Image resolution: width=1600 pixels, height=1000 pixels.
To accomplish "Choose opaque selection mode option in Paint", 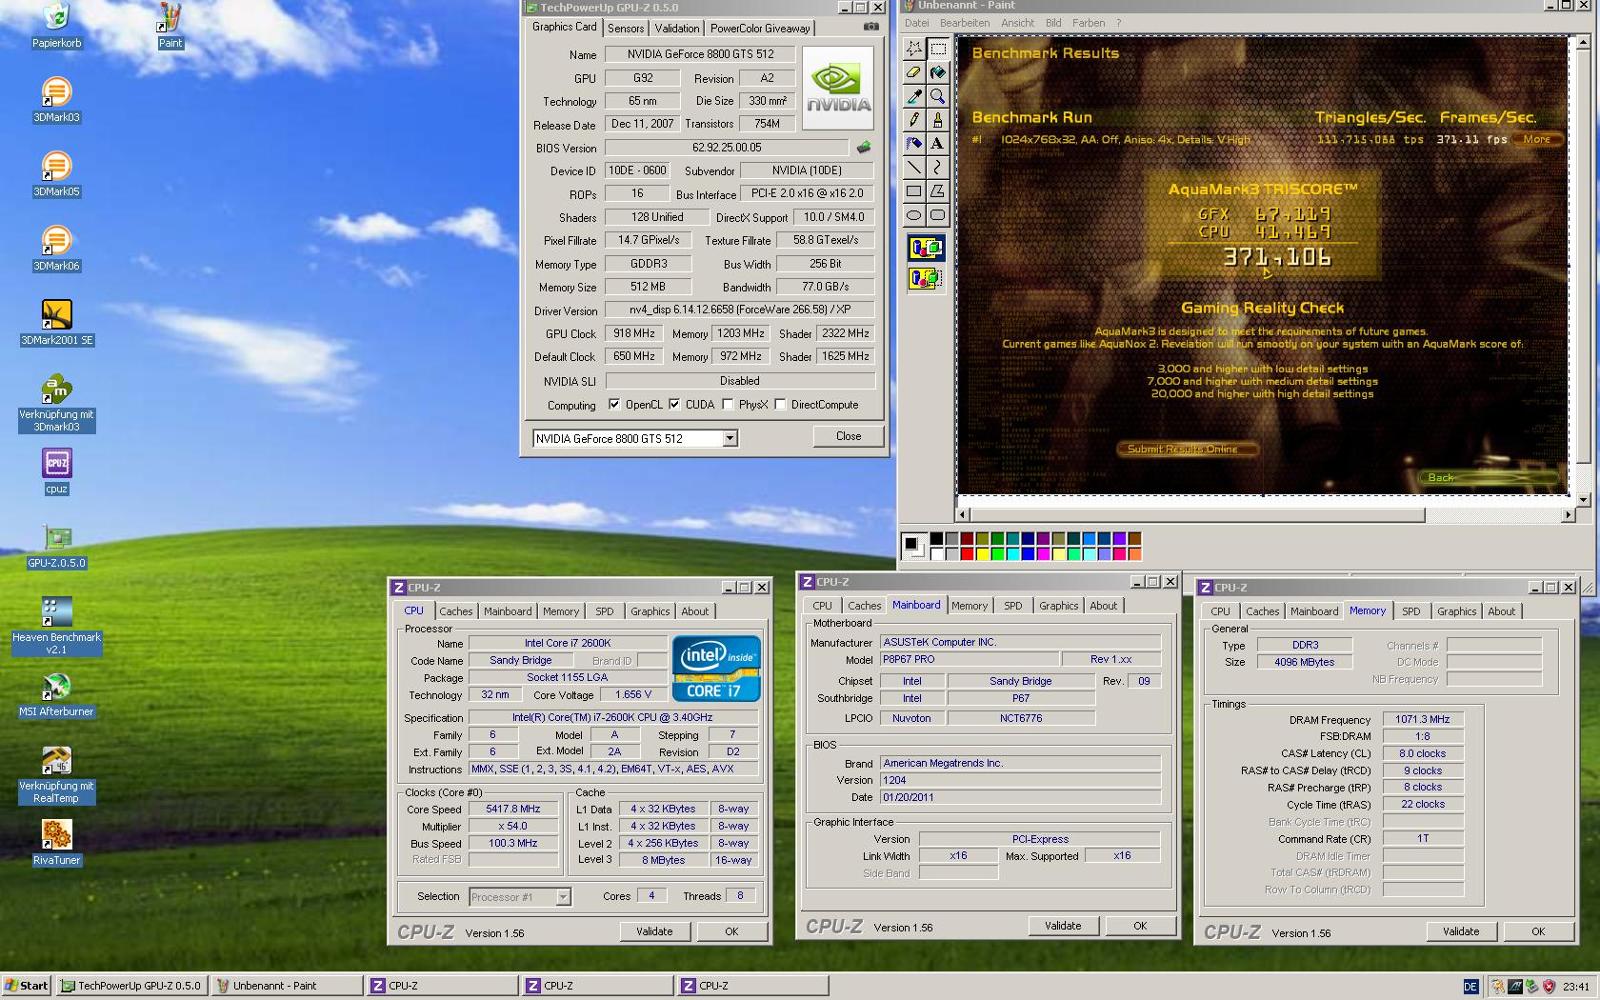I will (x=926, y=248).
